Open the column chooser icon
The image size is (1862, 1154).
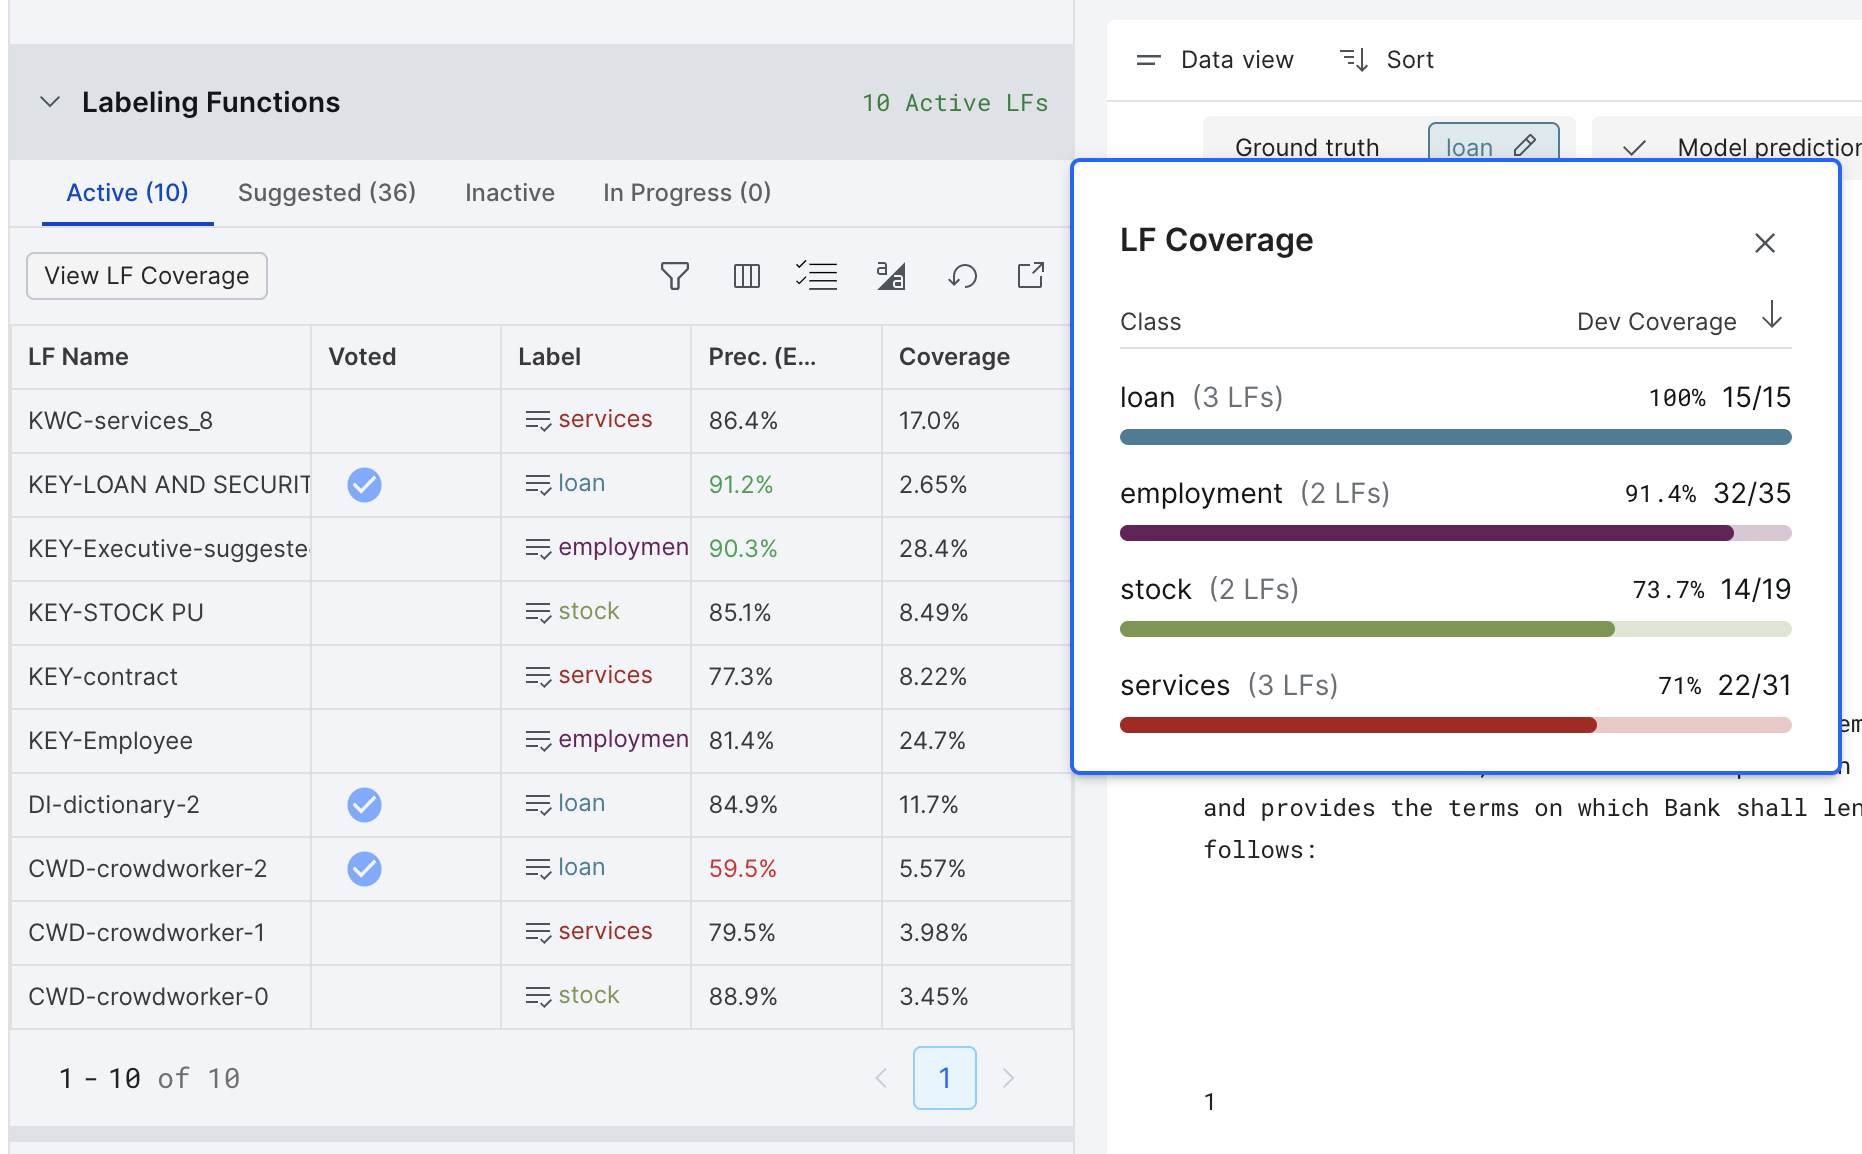click(x=747, y=276)
